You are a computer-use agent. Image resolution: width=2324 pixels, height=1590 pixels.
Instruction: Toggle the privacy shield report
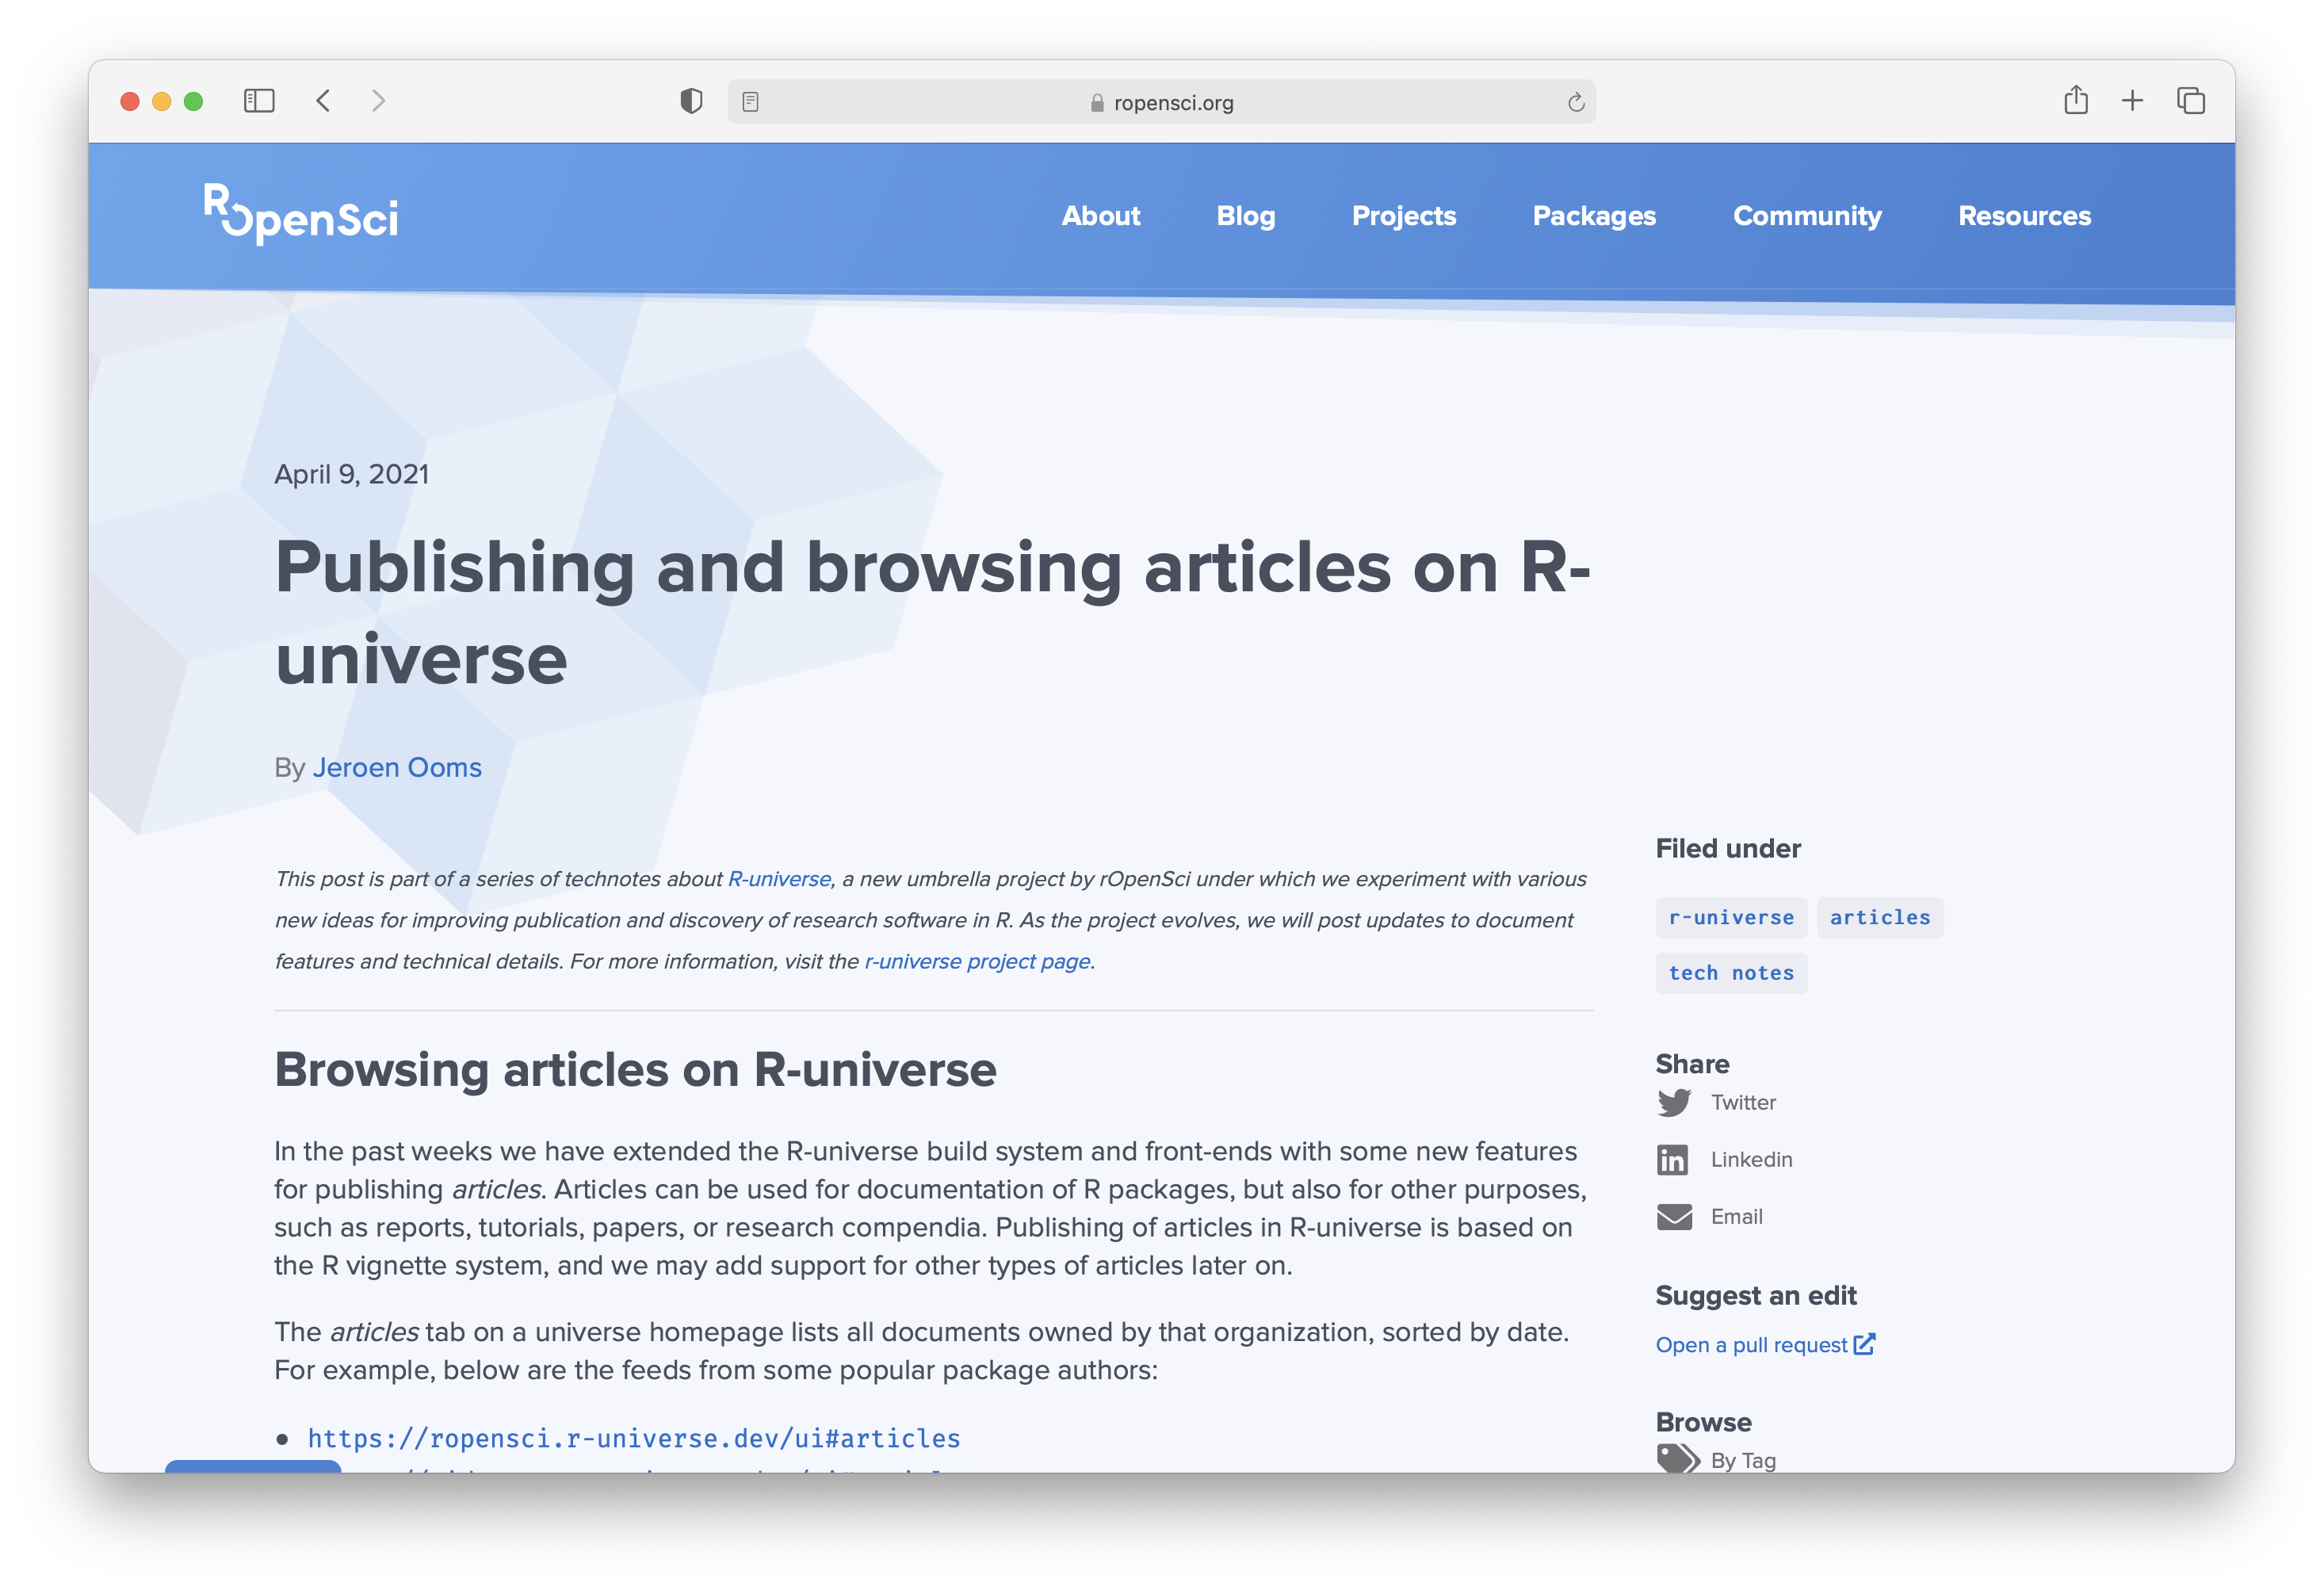point(690,100)
